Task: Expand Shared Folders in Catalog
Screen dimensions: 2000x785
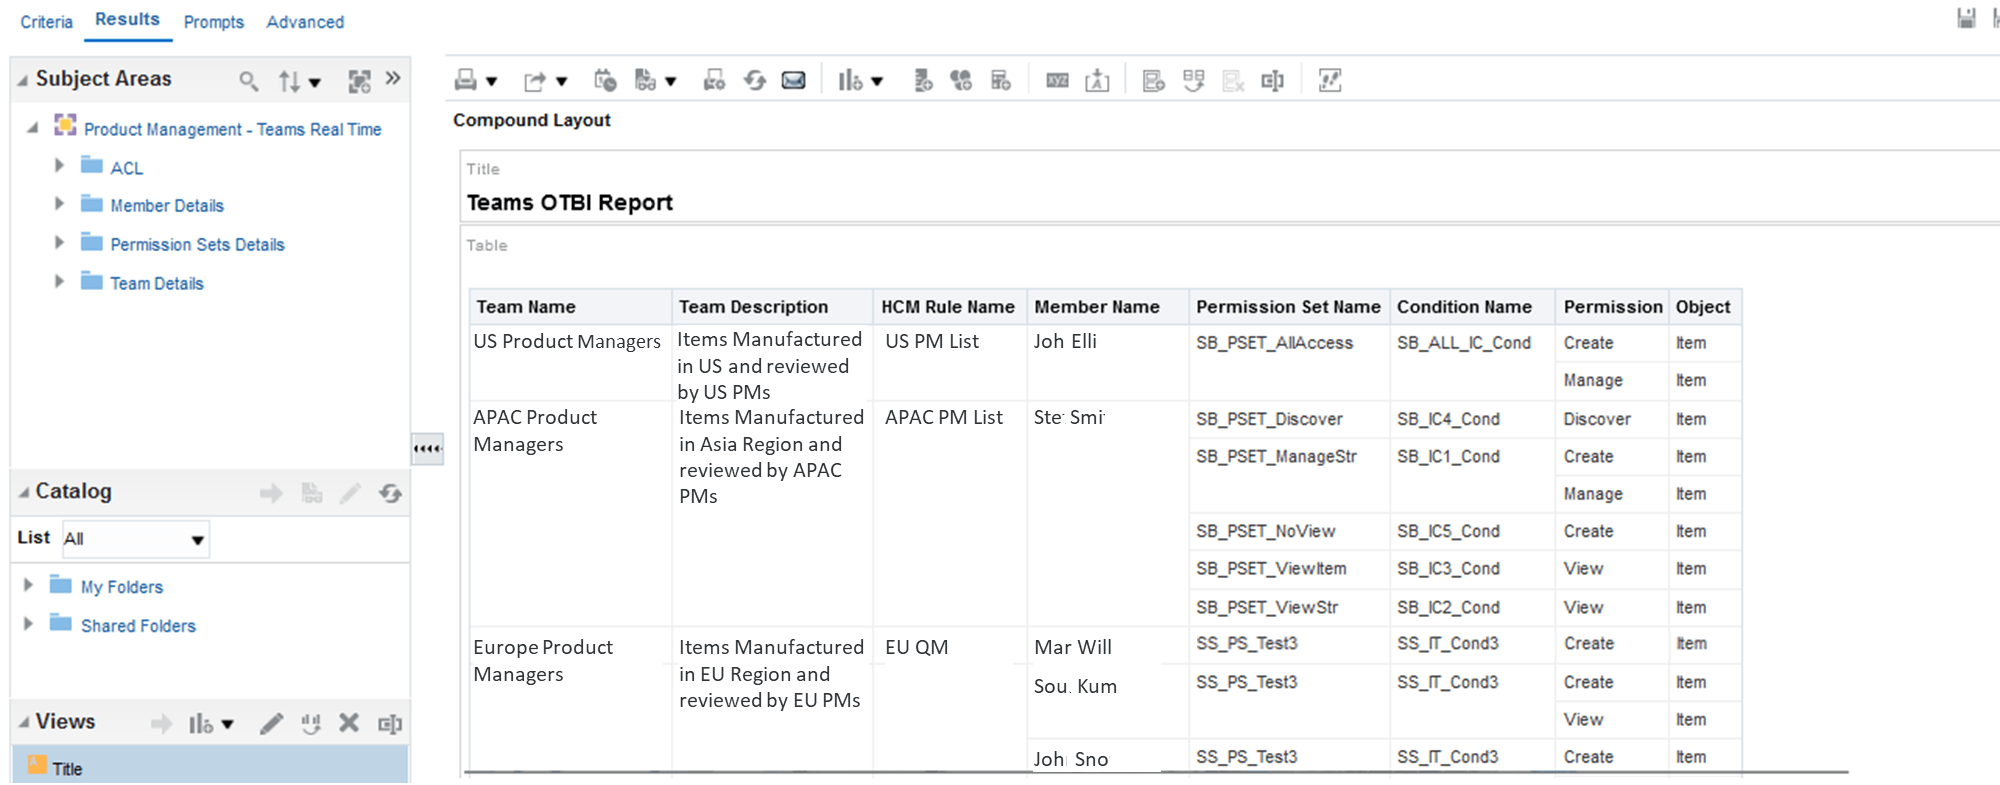Action: pyautogui.click(x=28, y=623)
